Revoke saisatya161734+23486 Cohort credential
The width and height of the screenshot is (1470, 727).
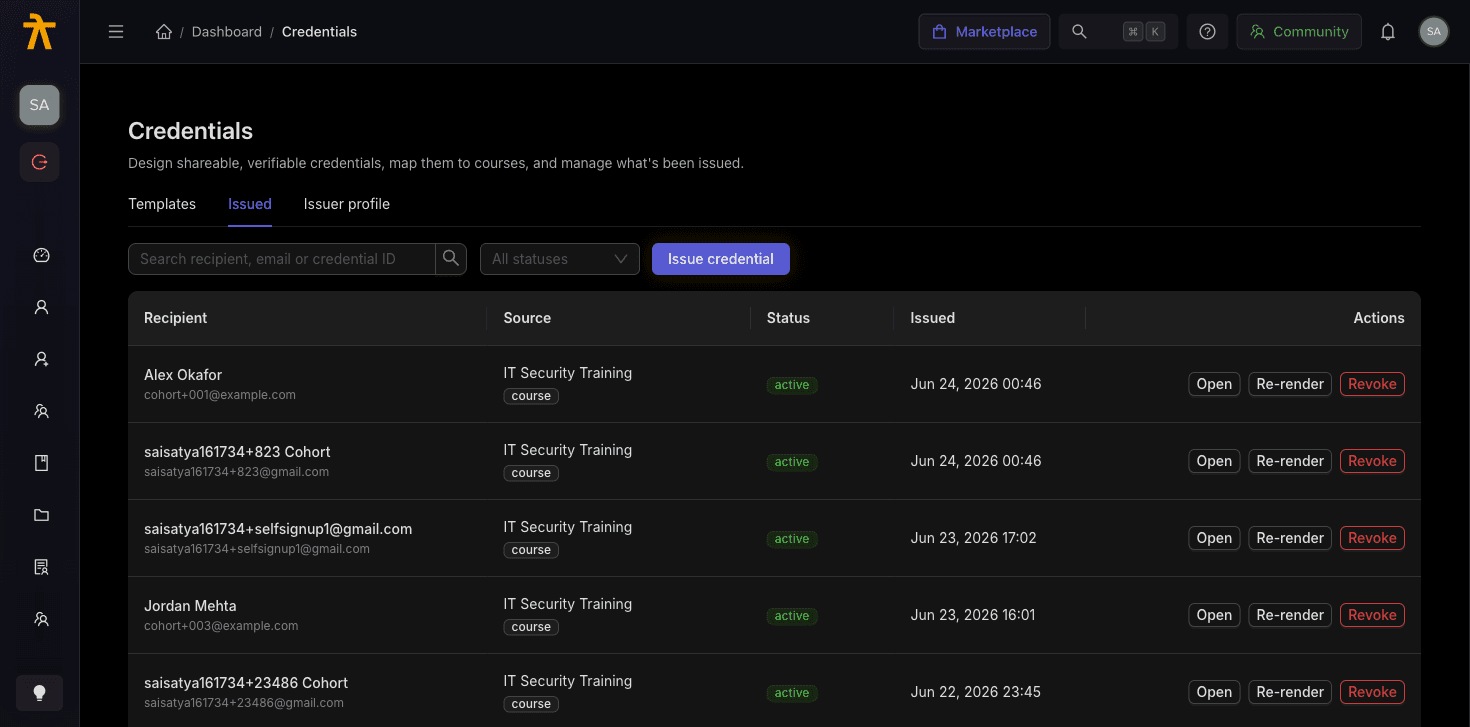[x=1372, y=692]
